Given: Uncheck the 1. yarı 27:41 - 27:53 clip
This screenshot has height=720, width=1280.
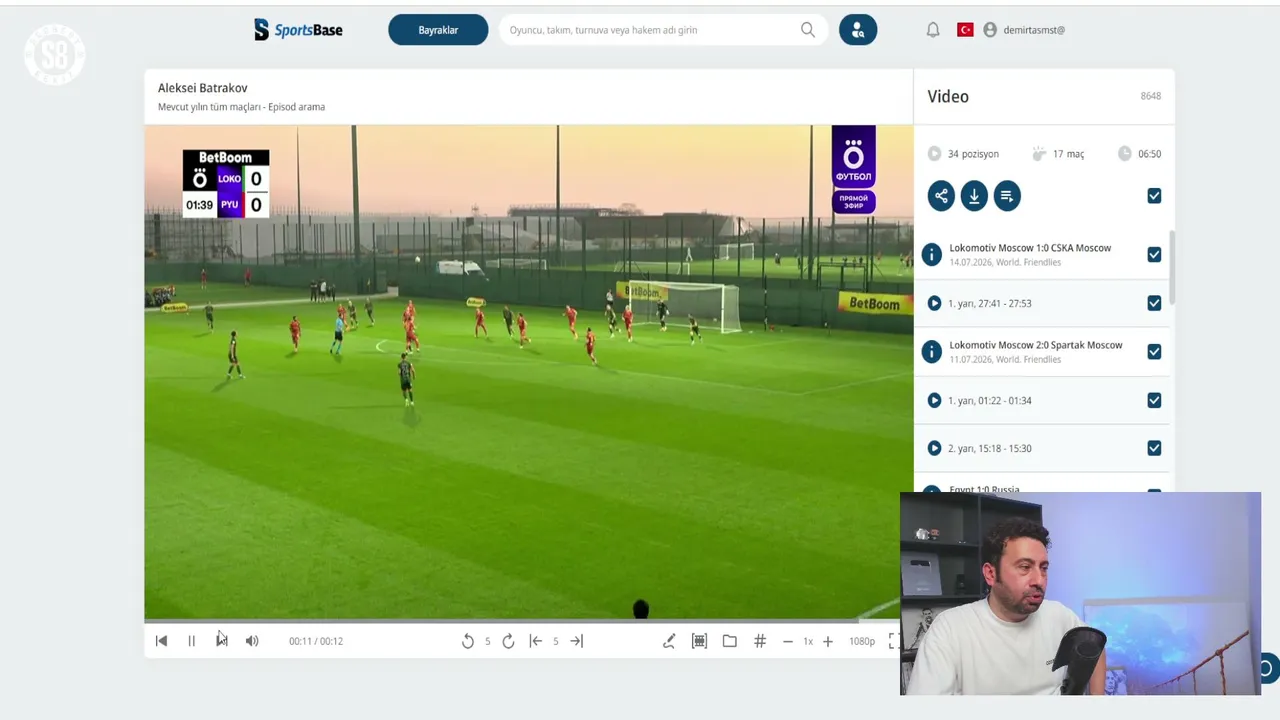Looking at the screenshot, I should coord(1154,303).
